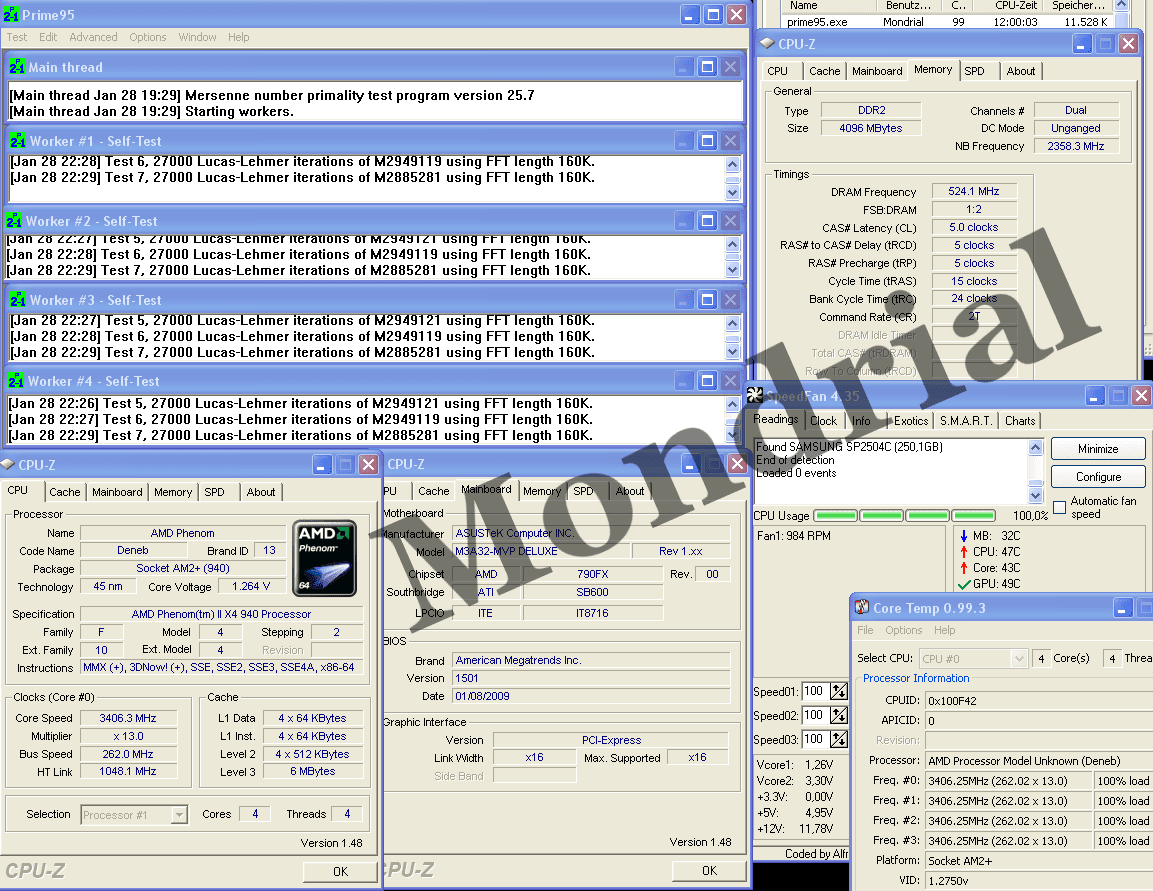The height and width of the screenshot is (891, 1153).
Task: Open Prime95 Help menu
Action: coord(238,37)
